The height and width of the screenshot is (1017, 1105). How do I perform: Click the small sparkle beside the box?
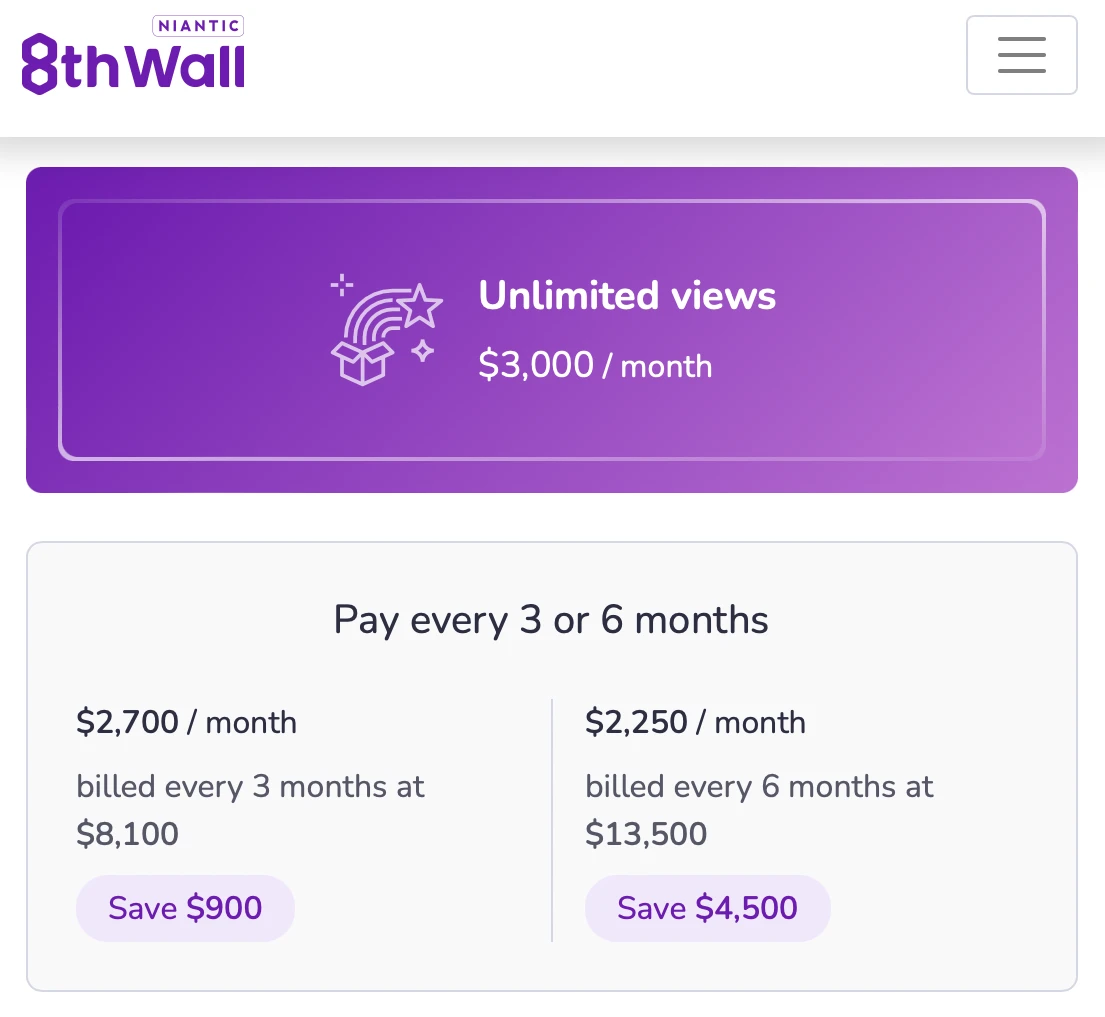(422, 350)
